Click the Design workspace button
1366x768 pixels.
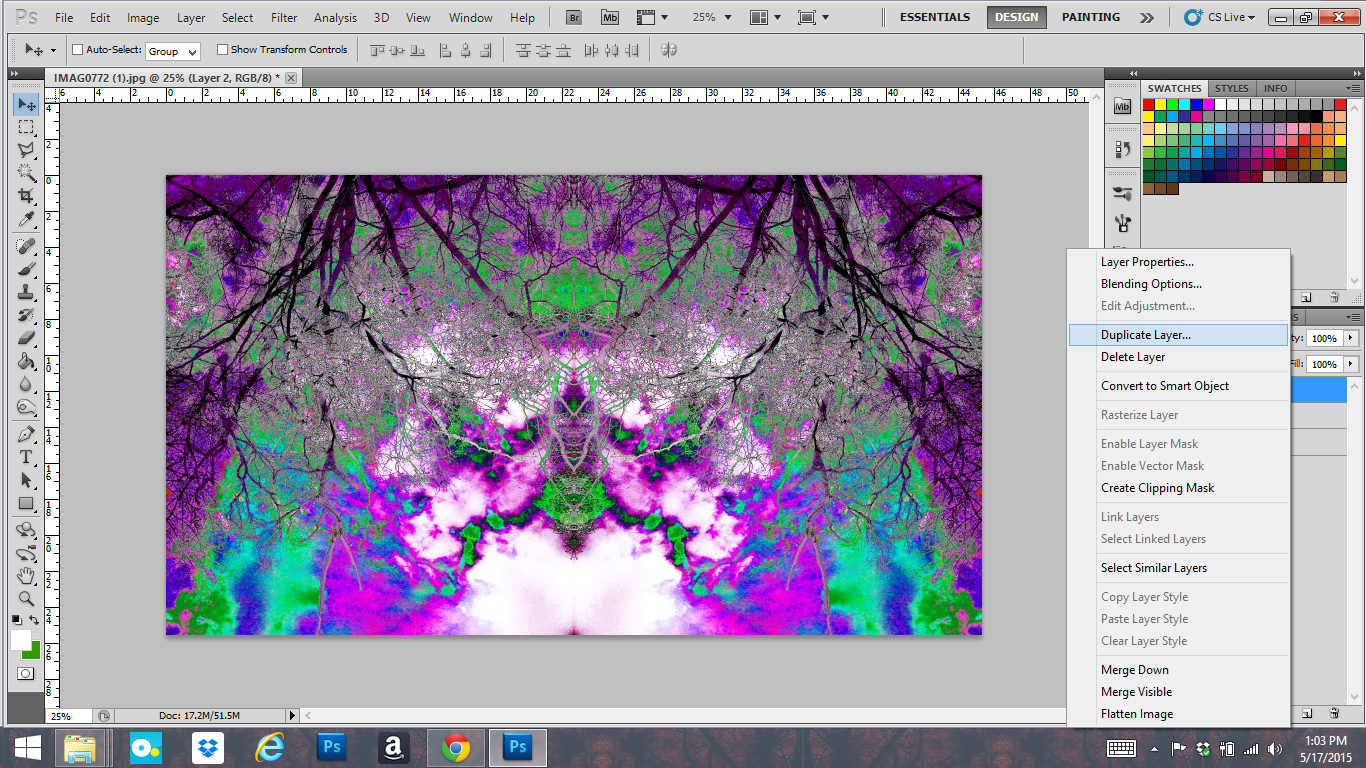pyautogui.click(x=1017, y=17)
